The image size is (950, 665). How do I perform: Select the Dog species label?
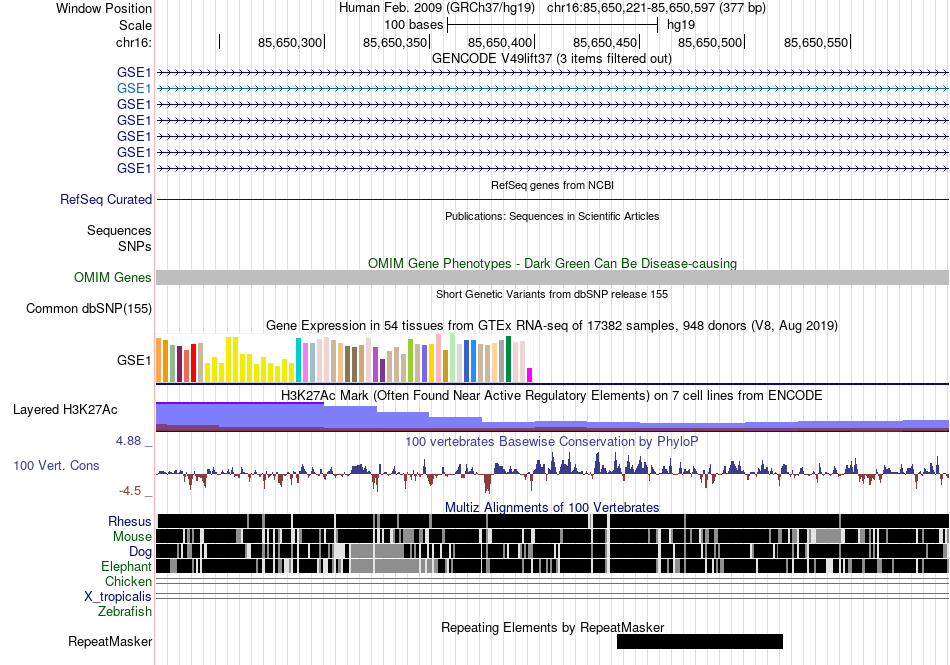point(140,551)
